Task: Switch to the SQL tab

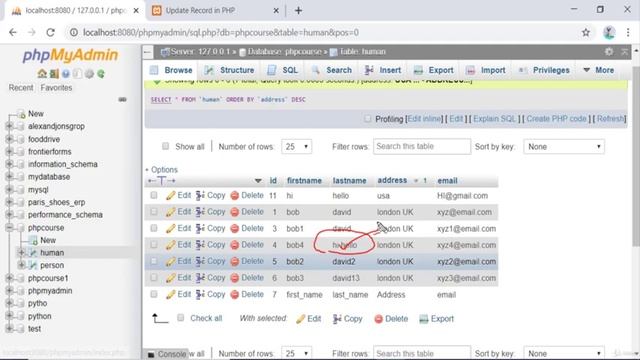Action: pyautogui.click(x=282, y=70)
